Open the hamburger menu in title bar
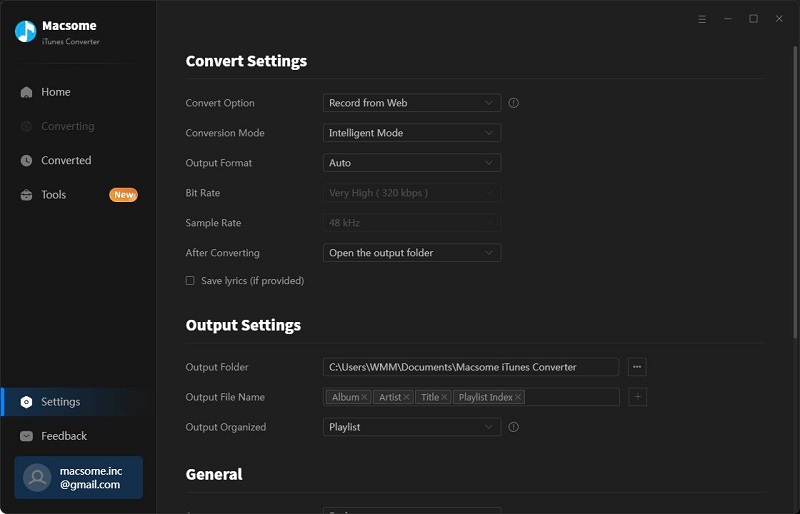Screen dimensions: 800x514 point(702,19)
